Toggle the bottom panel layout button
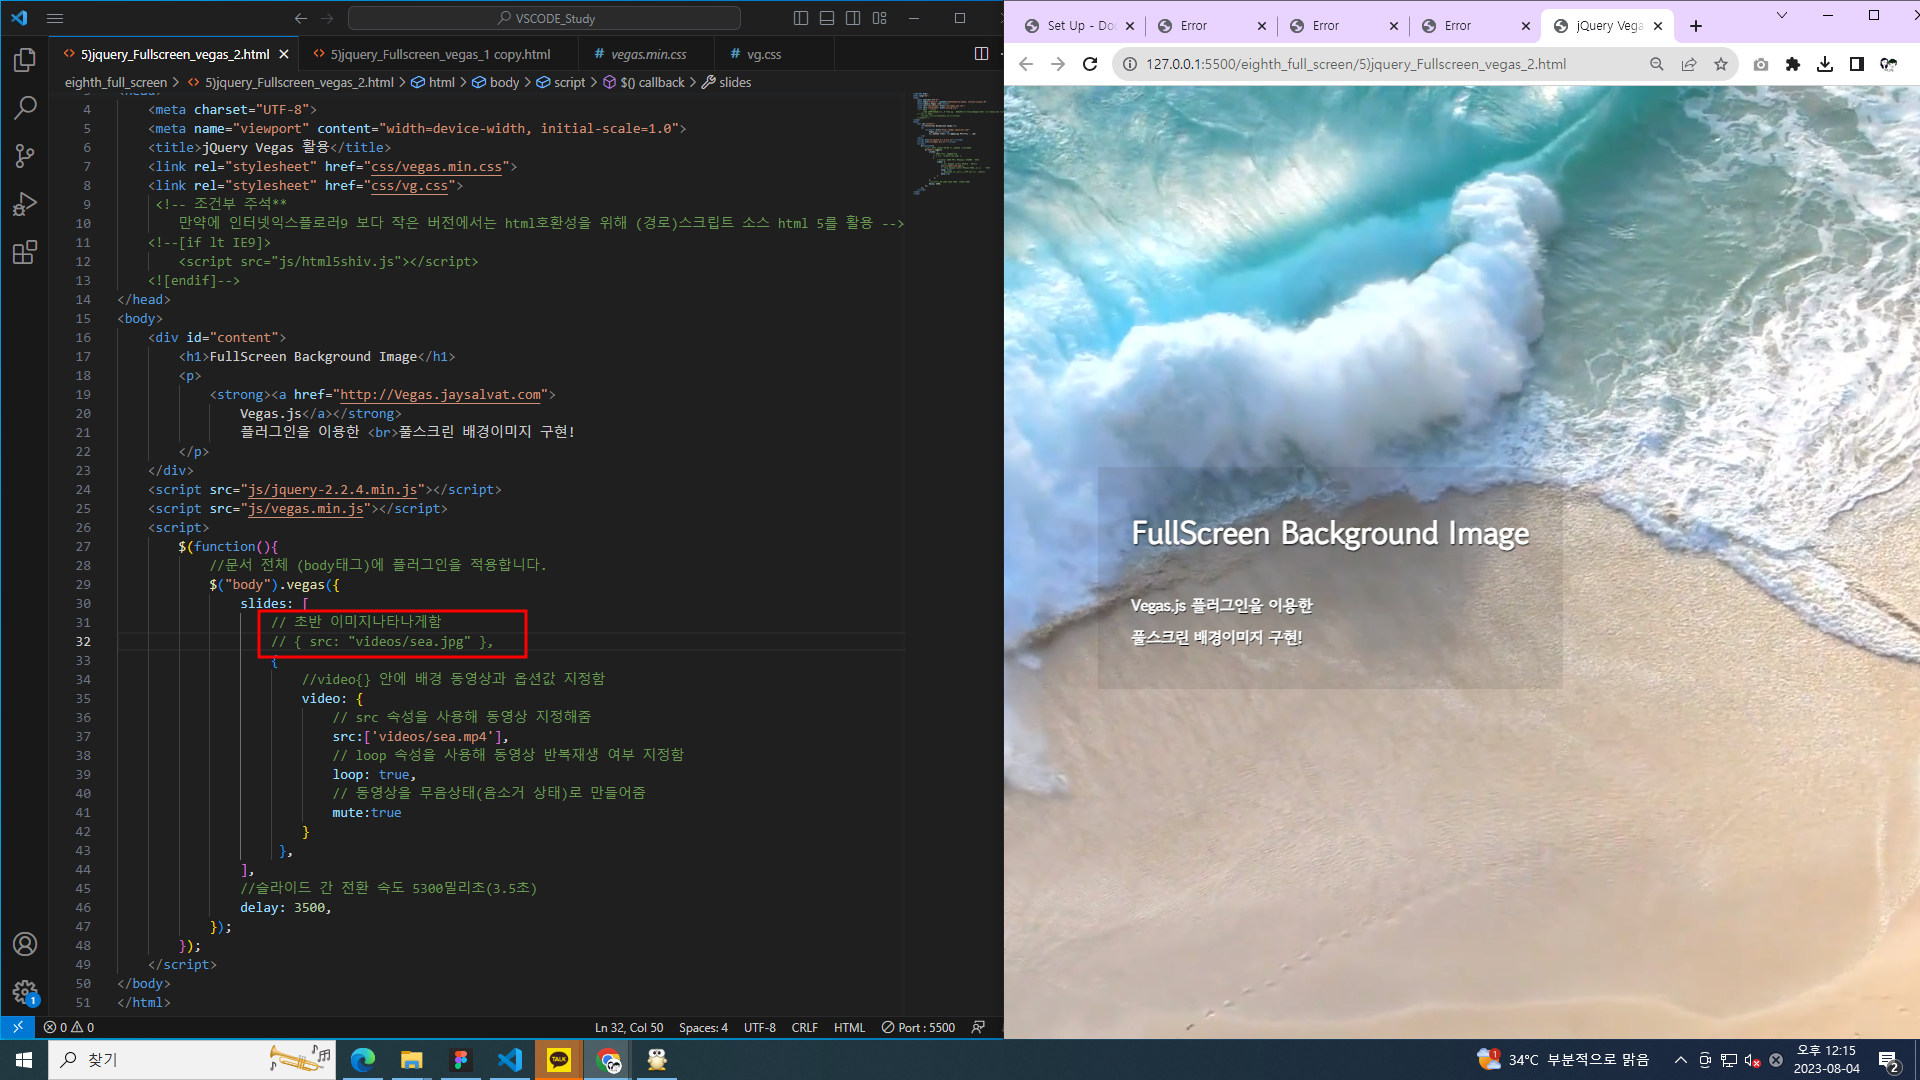The width and height of the screenshot is (1920, 1080). click(827, 18)
